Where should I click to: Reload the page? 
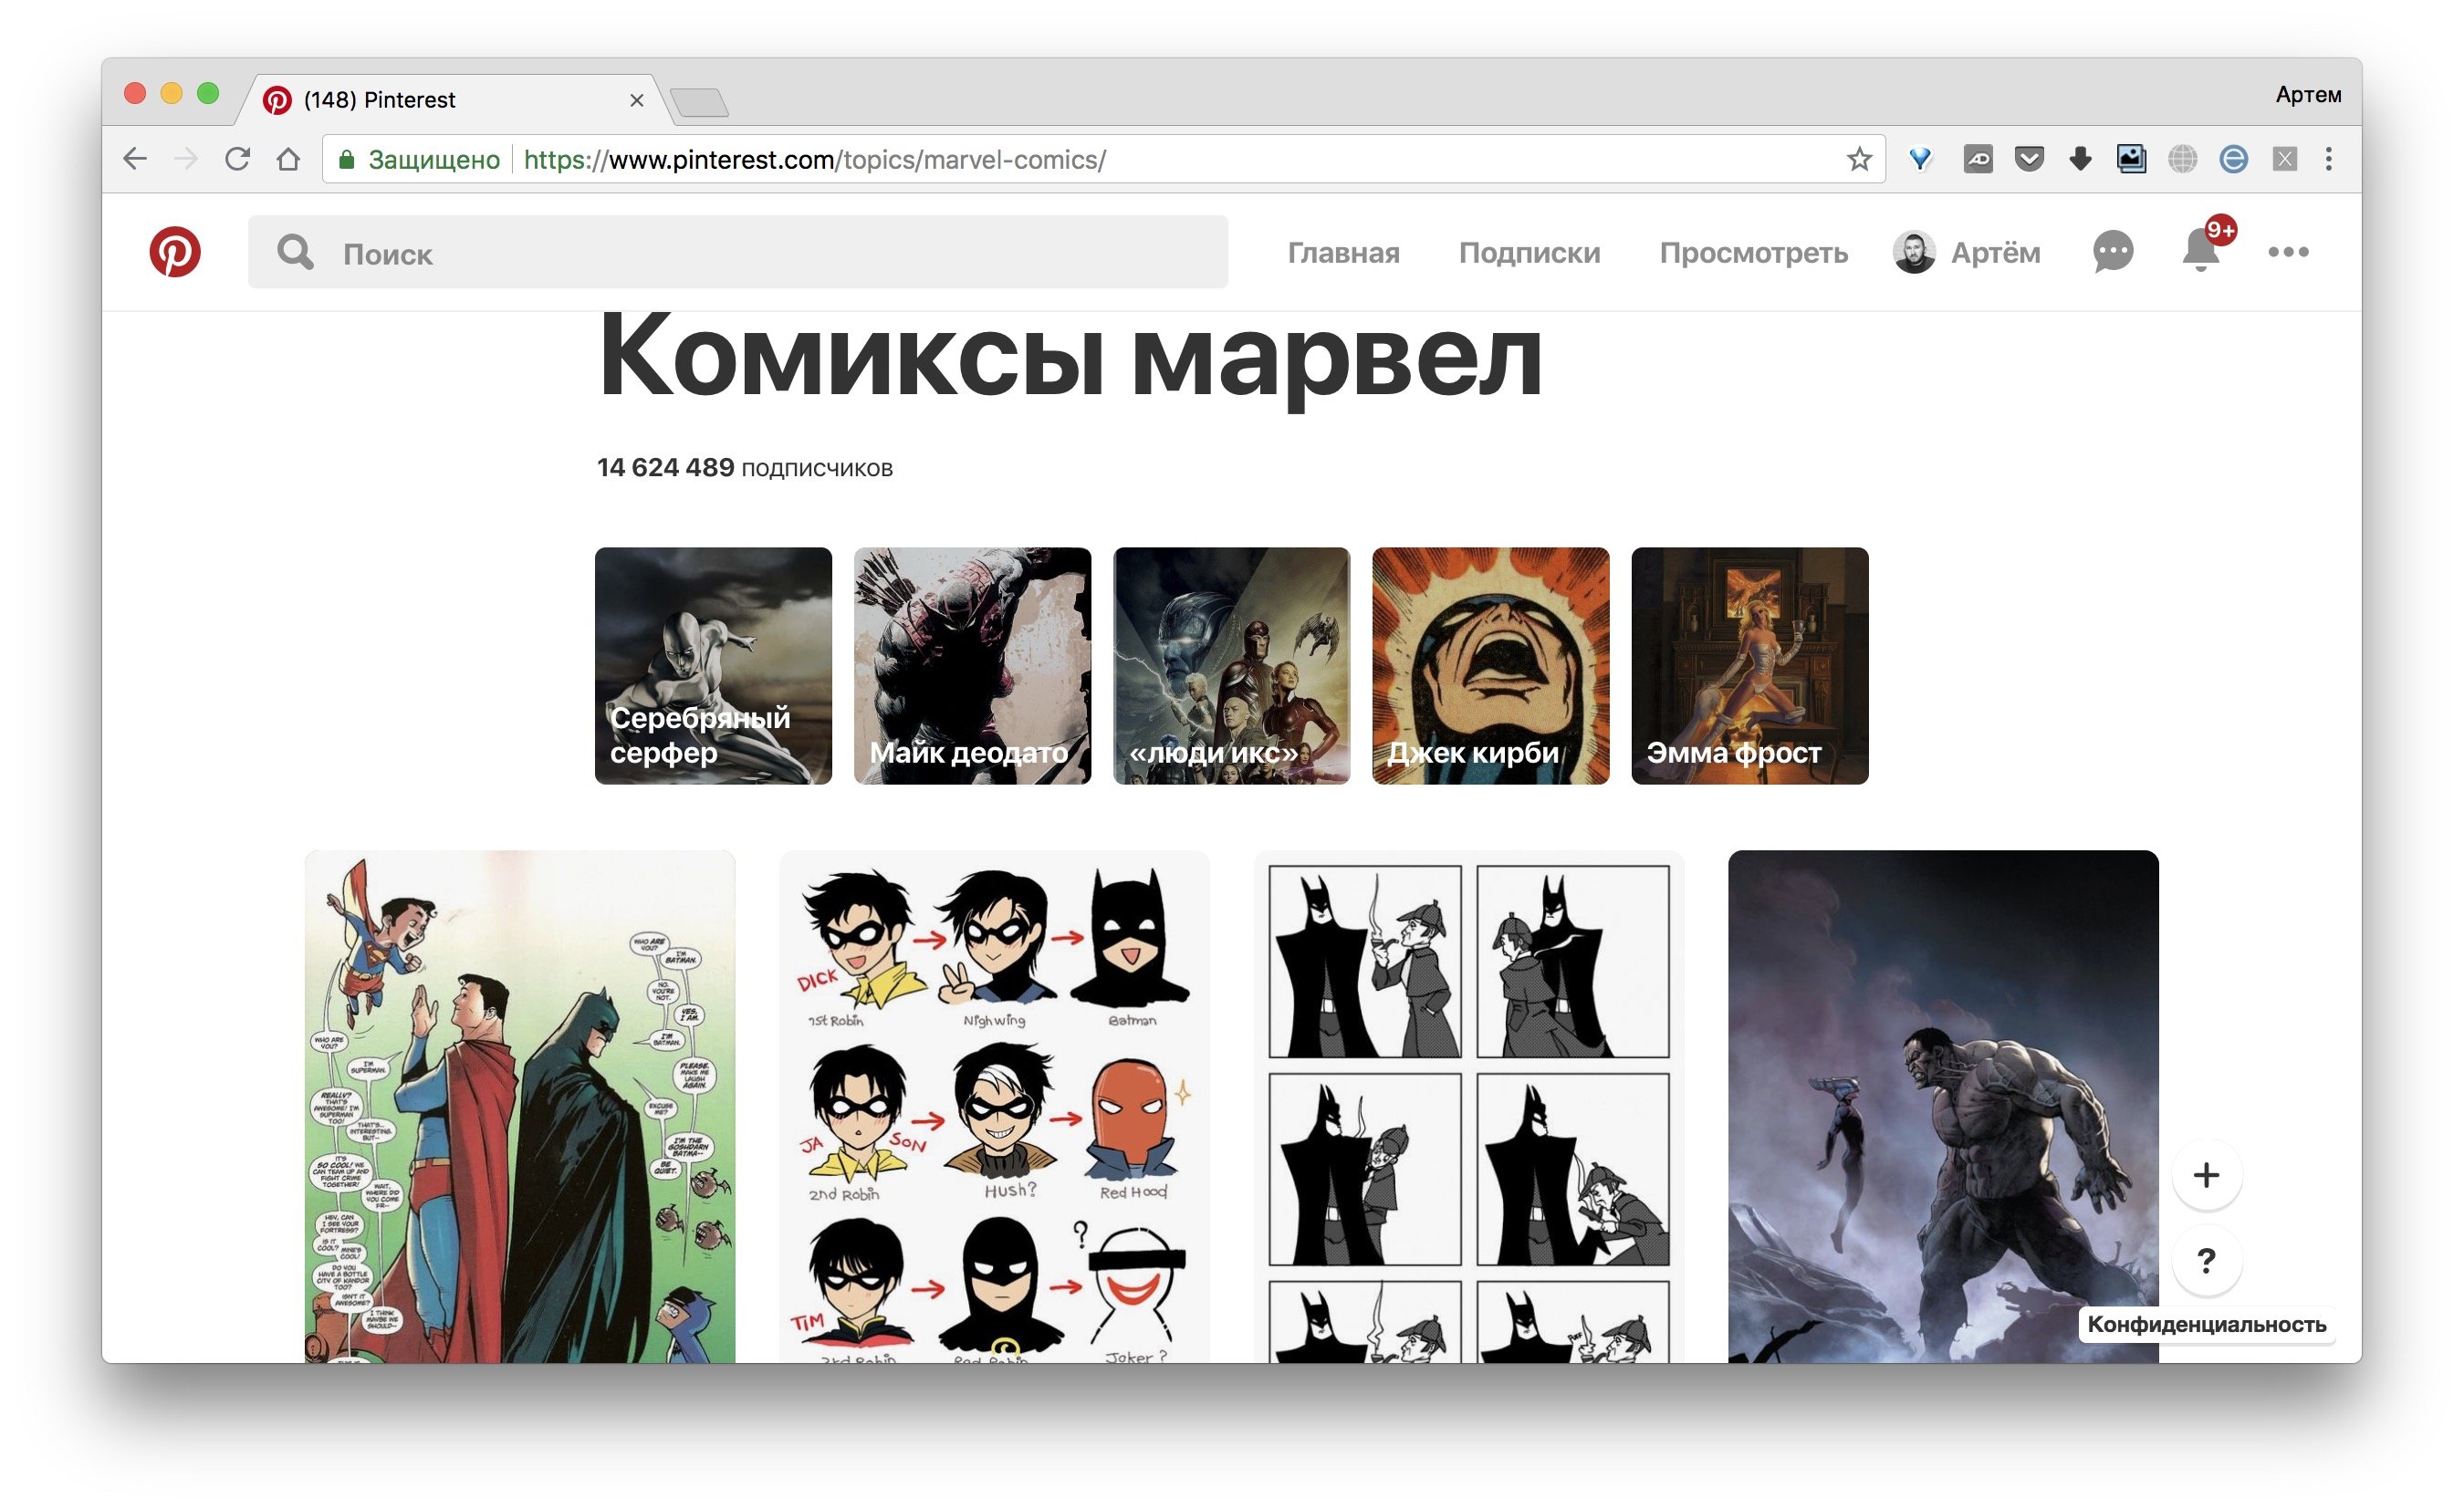click(x=237, y=159)
